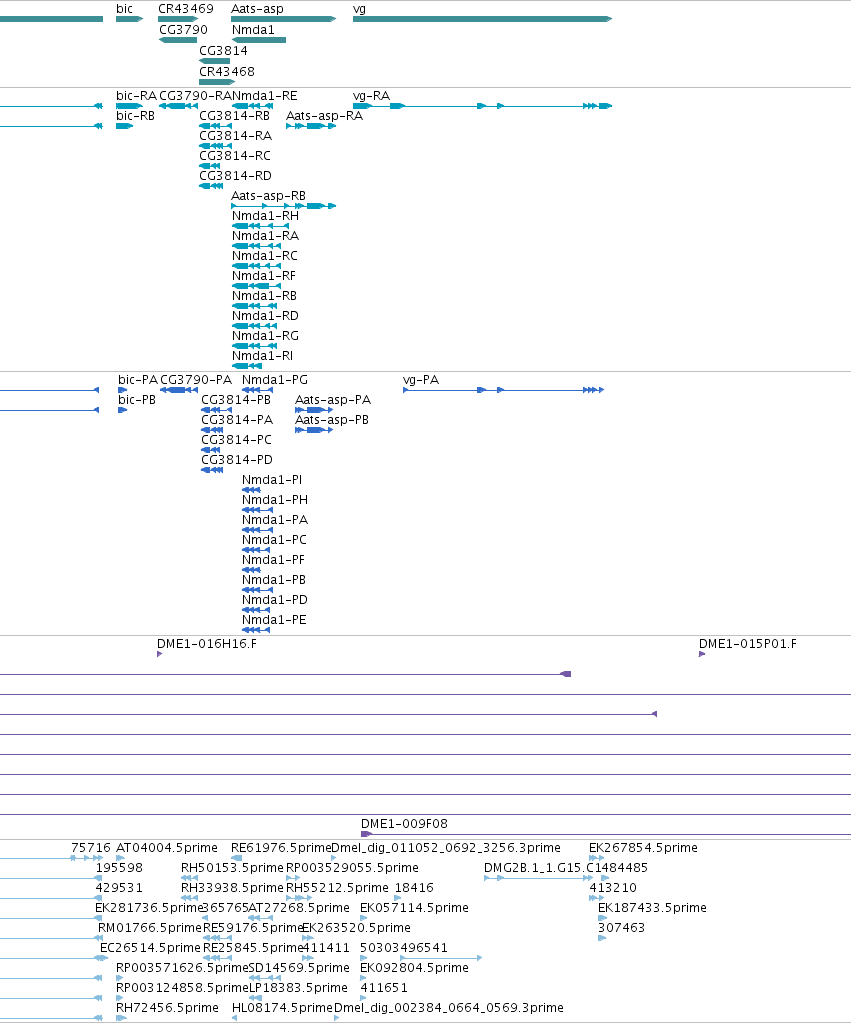Select the 'DME1-016H16.F' clone label
This screenshot has height=1023, width=851.
(207, 644)
